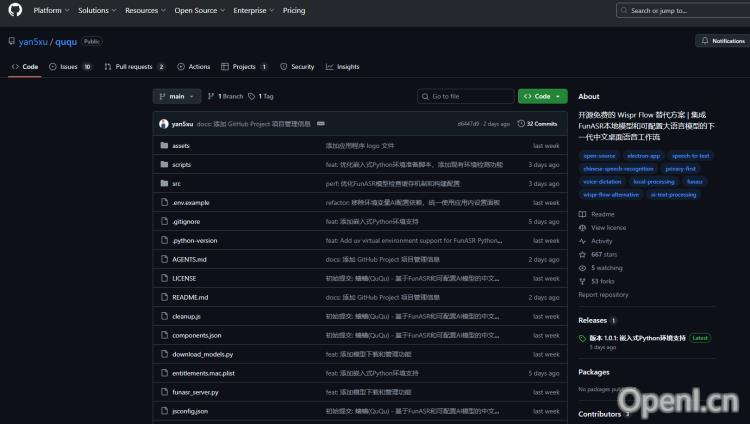The height and width of the screenshot is (424, 750).
Task: Switch to the Pull requests tab
Action: click(133, 67)
